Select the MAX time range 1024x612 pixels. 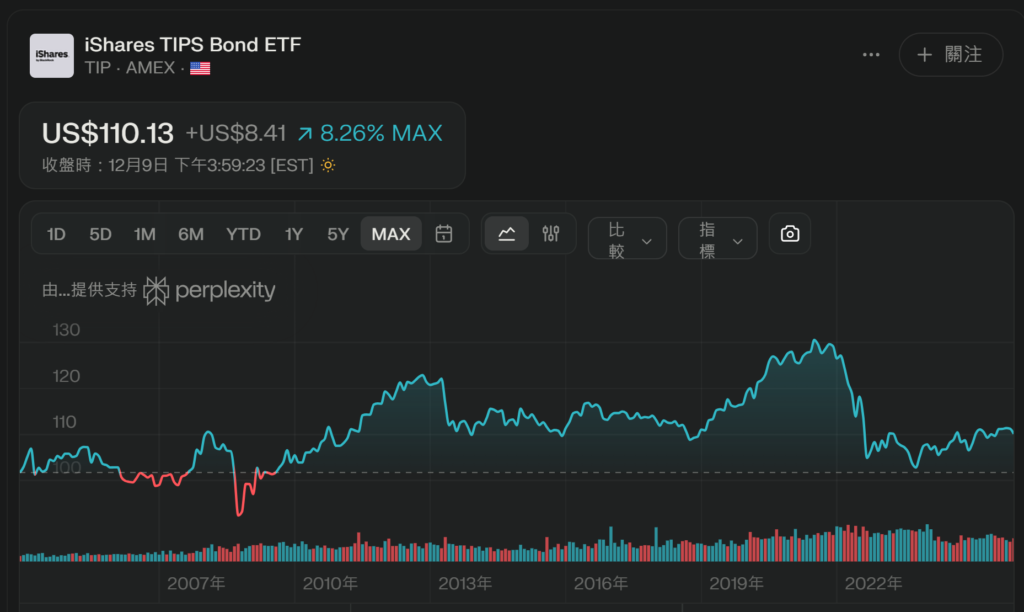(391, 234)
